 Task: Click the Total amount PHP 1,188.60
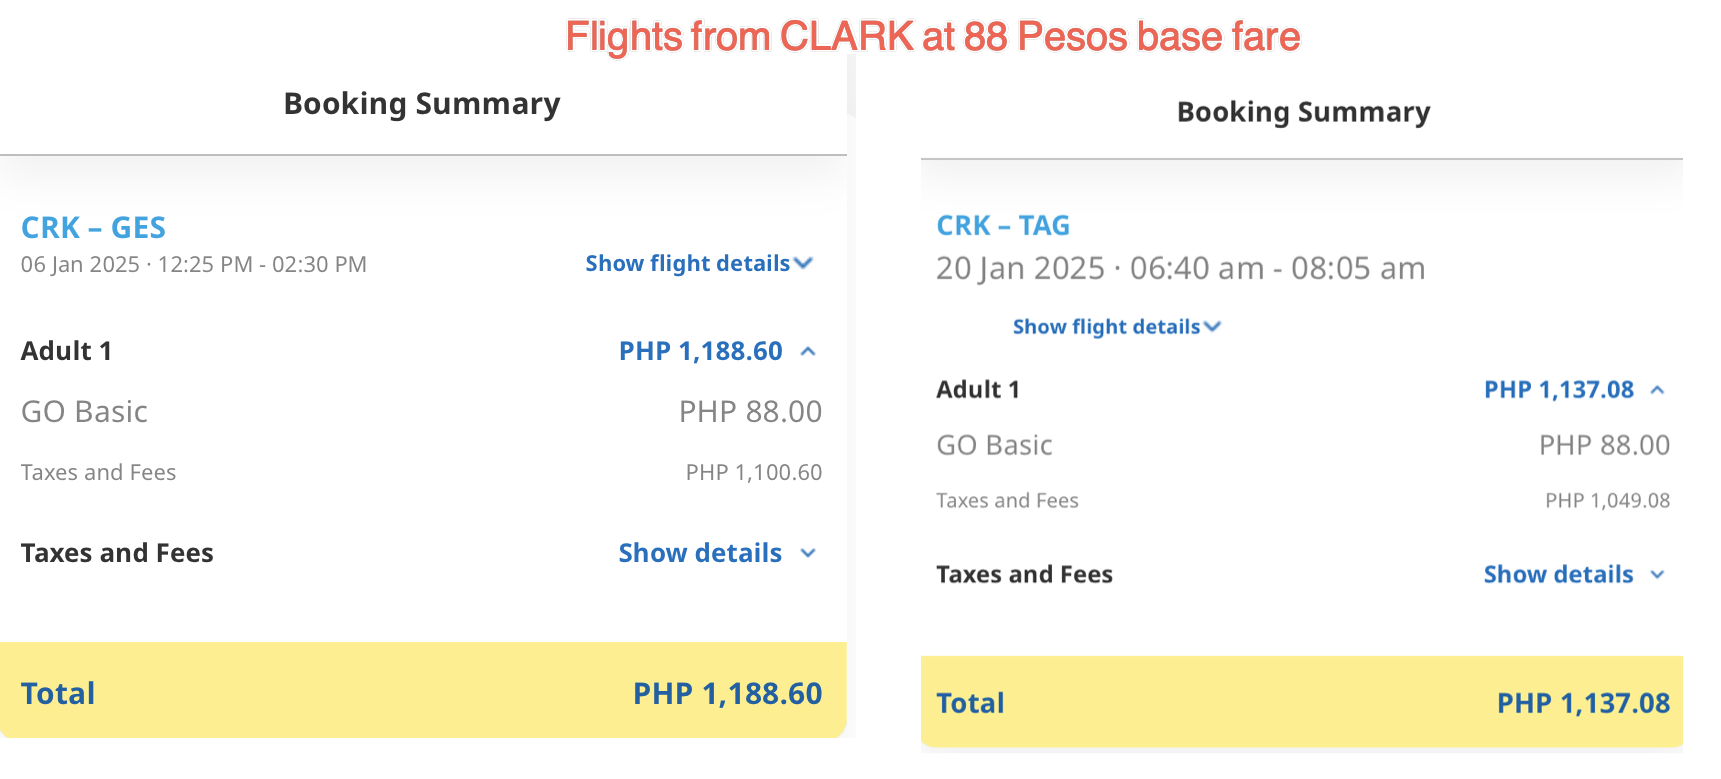[x=727, y=694]
